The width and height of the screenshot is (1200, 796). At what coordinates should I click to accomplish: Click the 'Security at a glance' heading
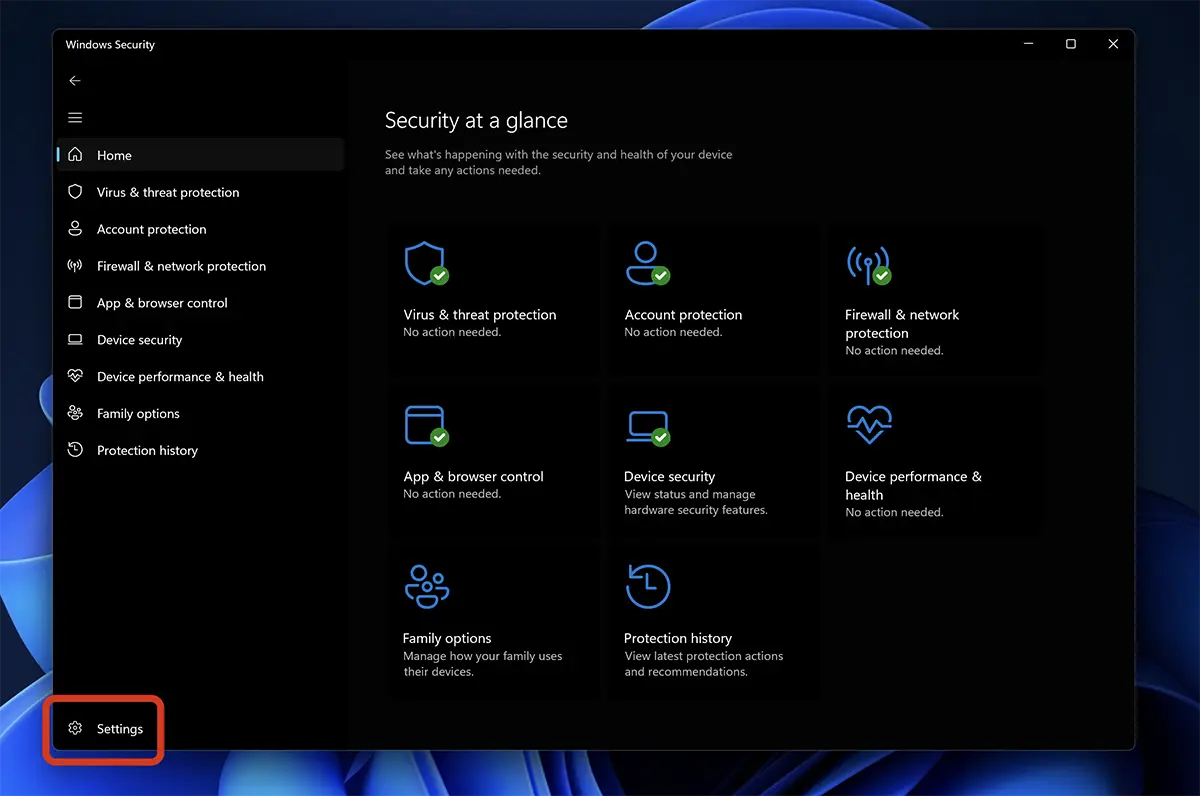[476, 120]
